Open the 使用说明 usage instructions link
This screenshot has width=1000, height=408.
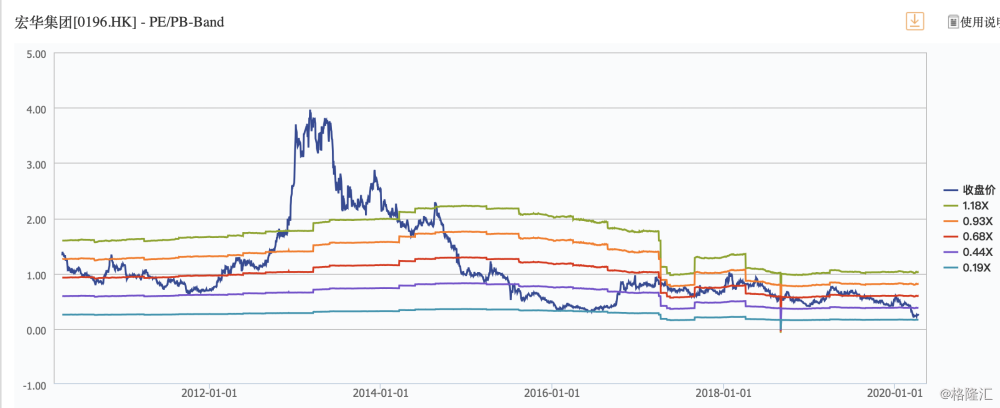click(x=980, y=22)
